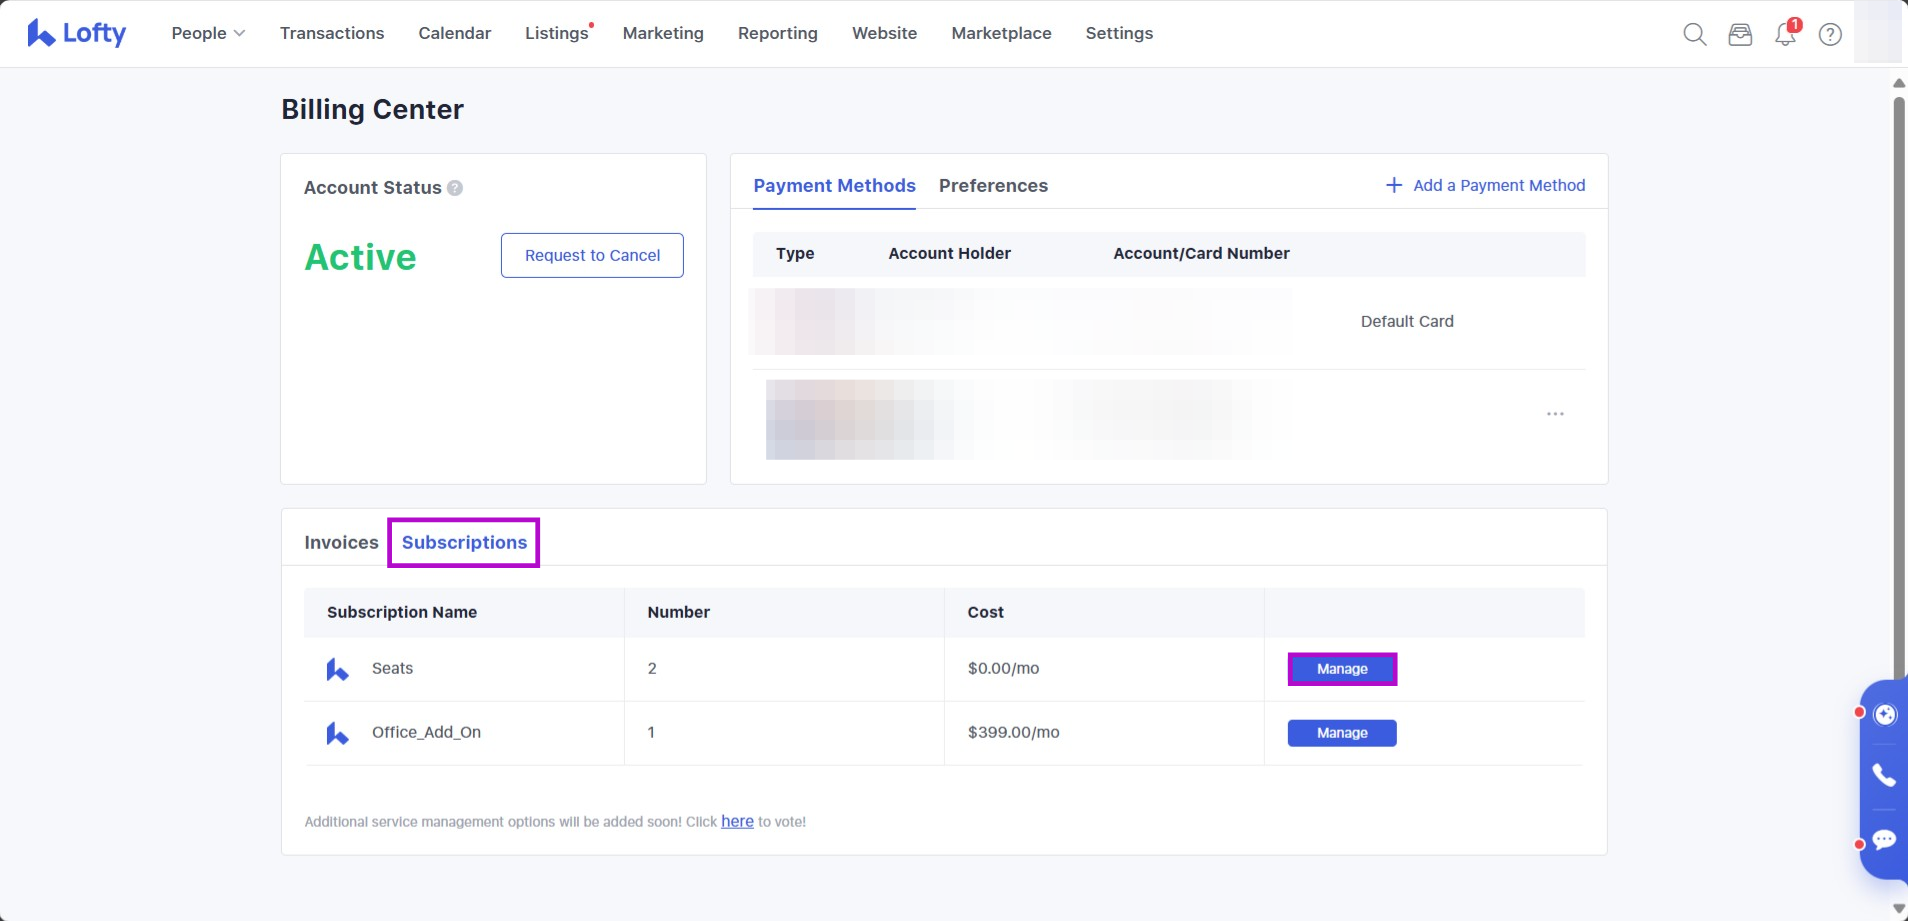Open the search magnifier icon

tap(1694, 34)
